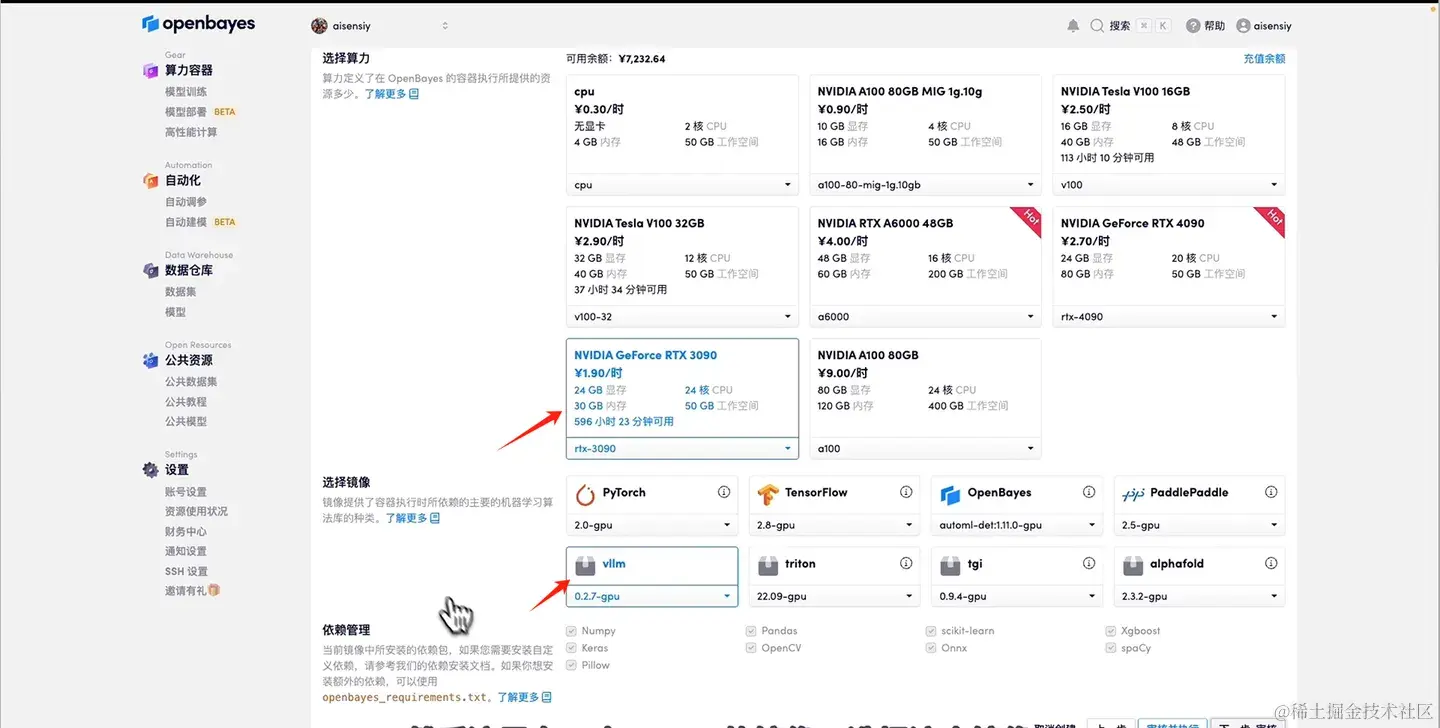
Task: Click 了解更多 under 选择镜像
Action: point(413,518)
